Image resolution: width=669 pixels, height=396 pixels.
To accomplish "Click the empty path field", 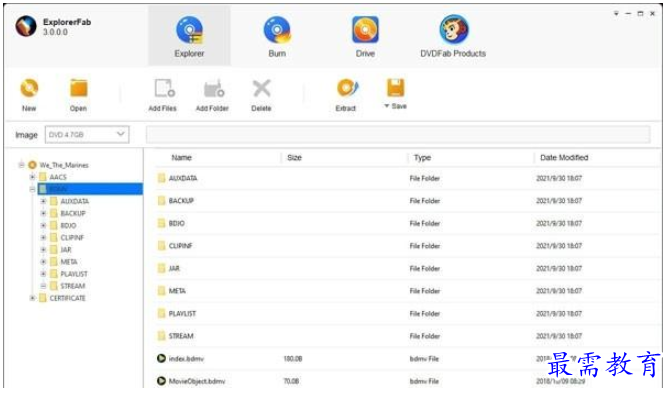I will click(398, 134).
